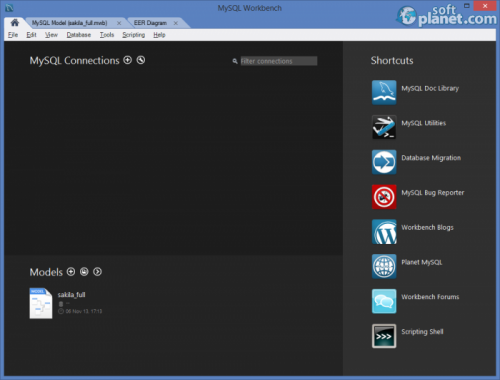Start Database Migration icon
Image resolution: width=500 pixels, height=380 pixels.
pos(384,162)
